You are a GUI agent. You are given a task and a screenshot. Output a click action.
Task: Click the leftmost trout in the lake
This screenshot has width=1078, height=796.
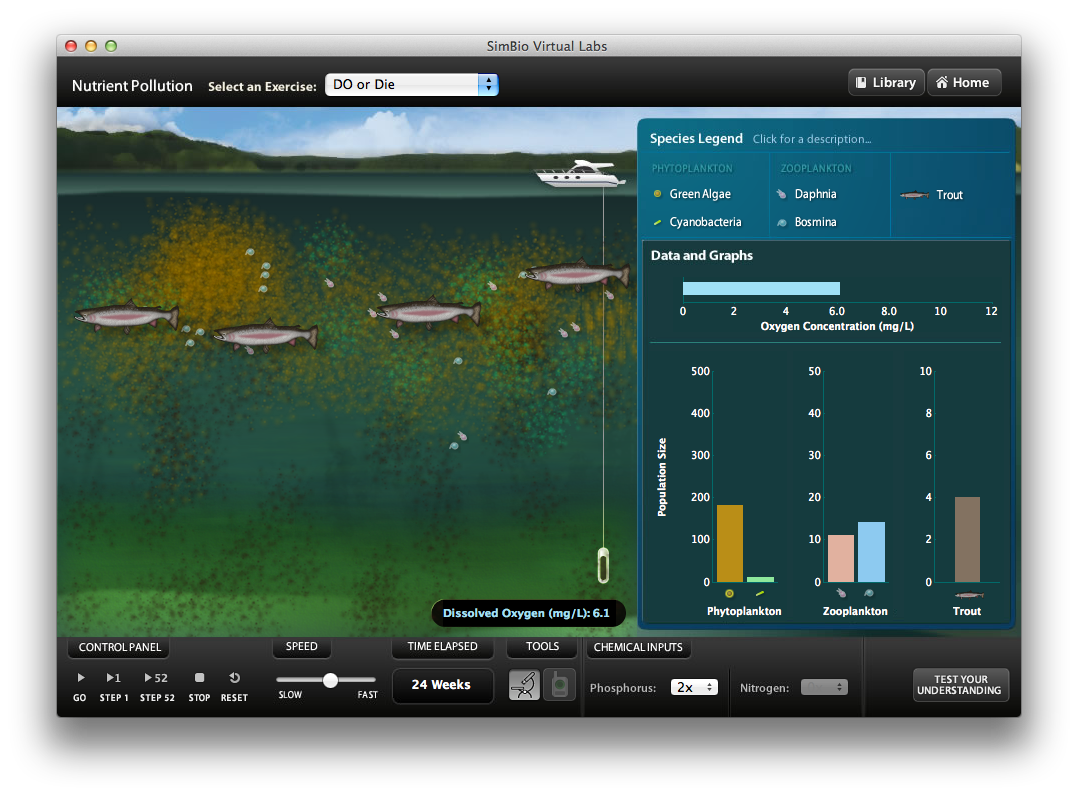[126, 316]
